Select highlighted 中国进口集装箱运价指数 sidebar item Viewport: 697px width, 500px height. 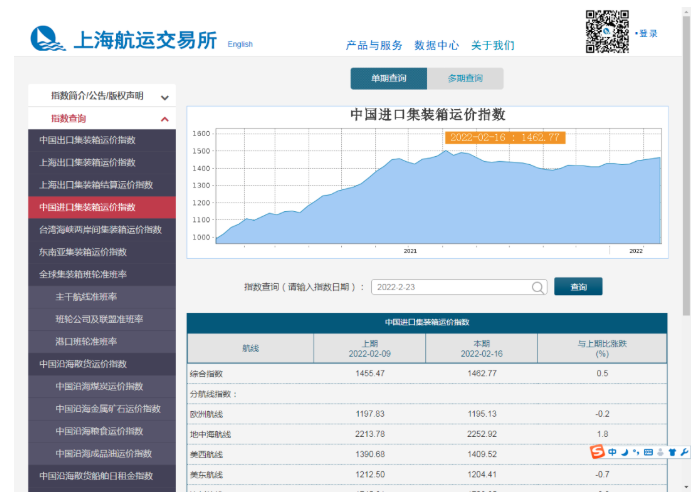click(x=102, y=208)
